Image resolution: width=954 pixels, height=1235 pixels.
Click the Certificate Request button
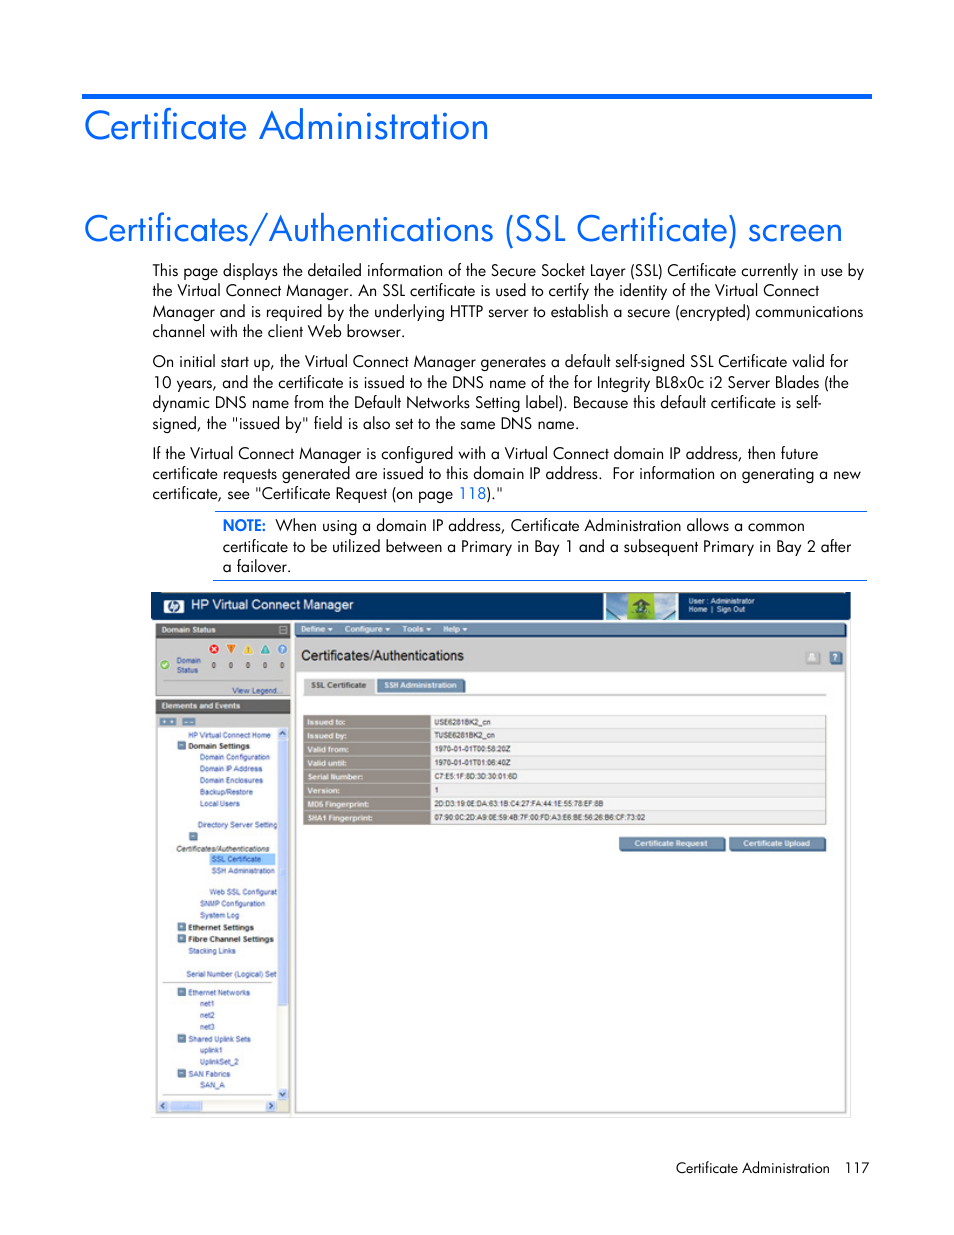click(671, 844)
